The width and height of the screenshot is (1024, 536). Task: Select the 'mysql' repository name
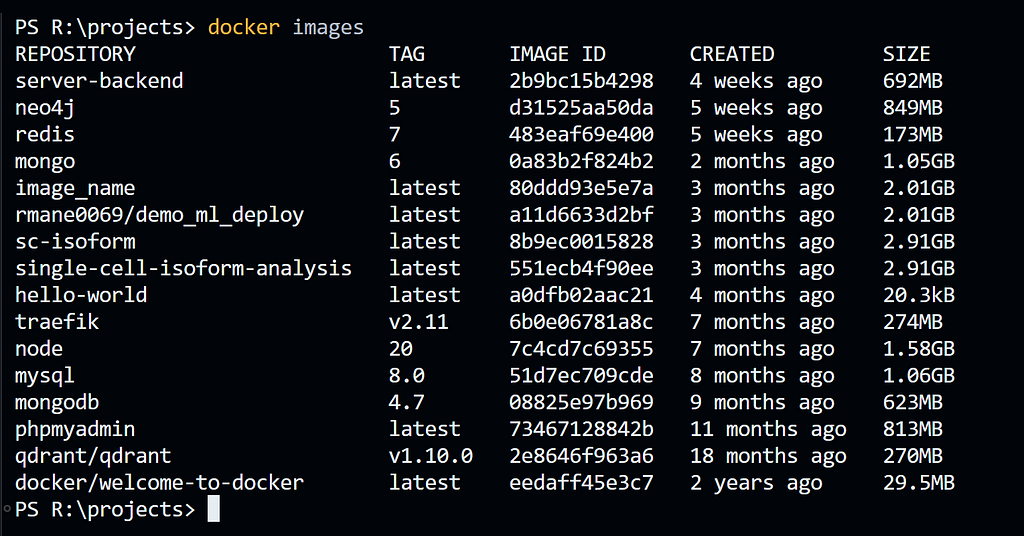[45, 376]
